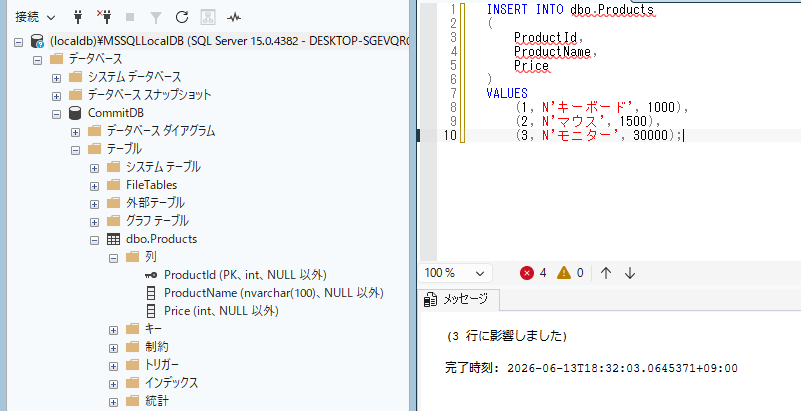Click the N'キーボード' string literal
Viewport: 801px width, 411px height.
(589, 108)
